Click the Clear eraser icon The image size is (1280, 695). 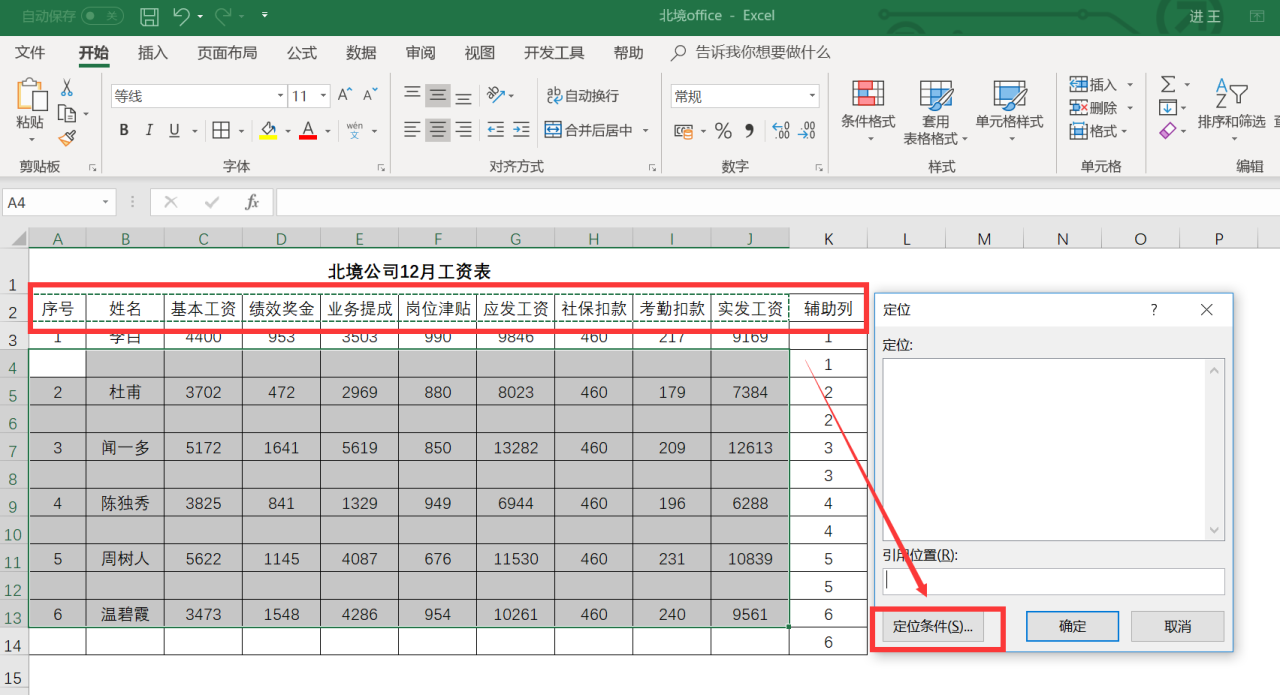[1168, 131]
